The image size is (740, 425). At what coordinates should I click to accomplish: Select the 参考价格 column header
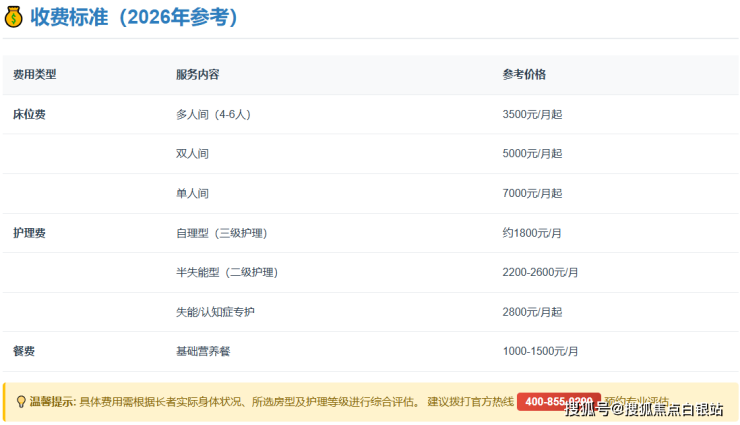tap(524, 75)
